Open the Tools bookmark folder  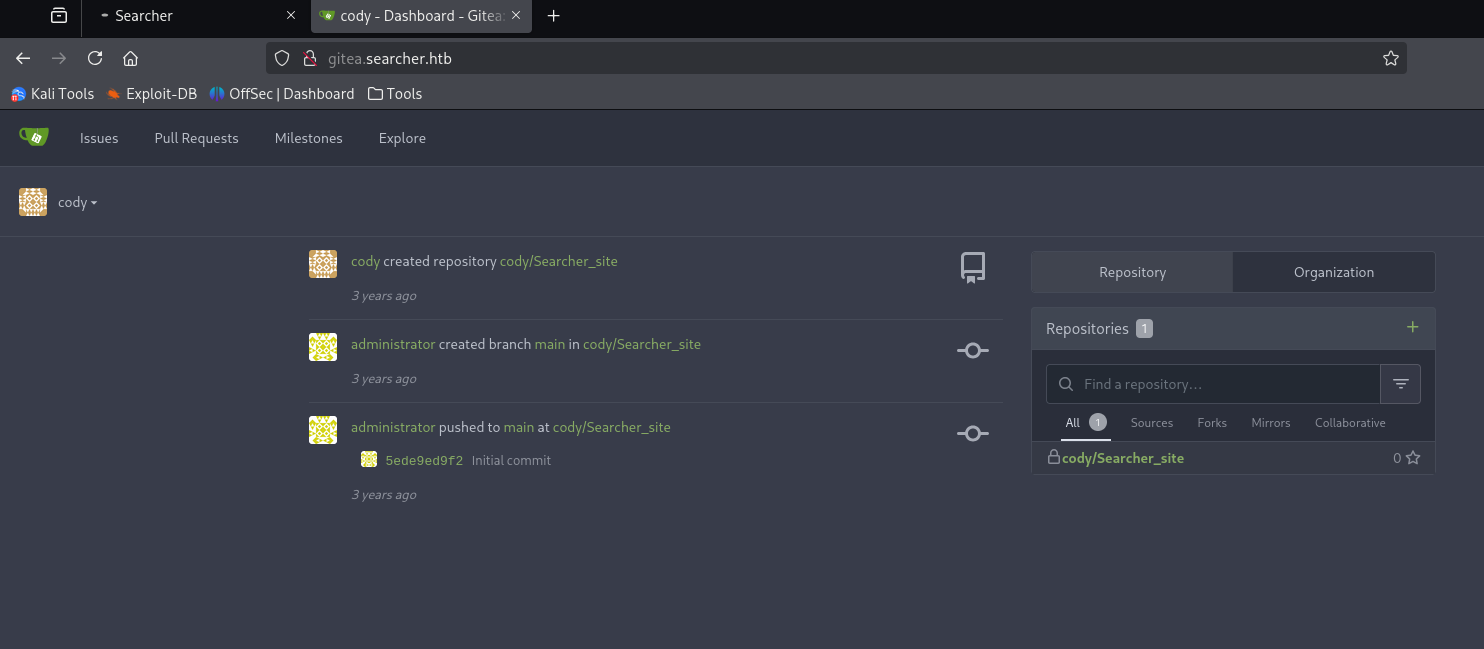(395, 94)
